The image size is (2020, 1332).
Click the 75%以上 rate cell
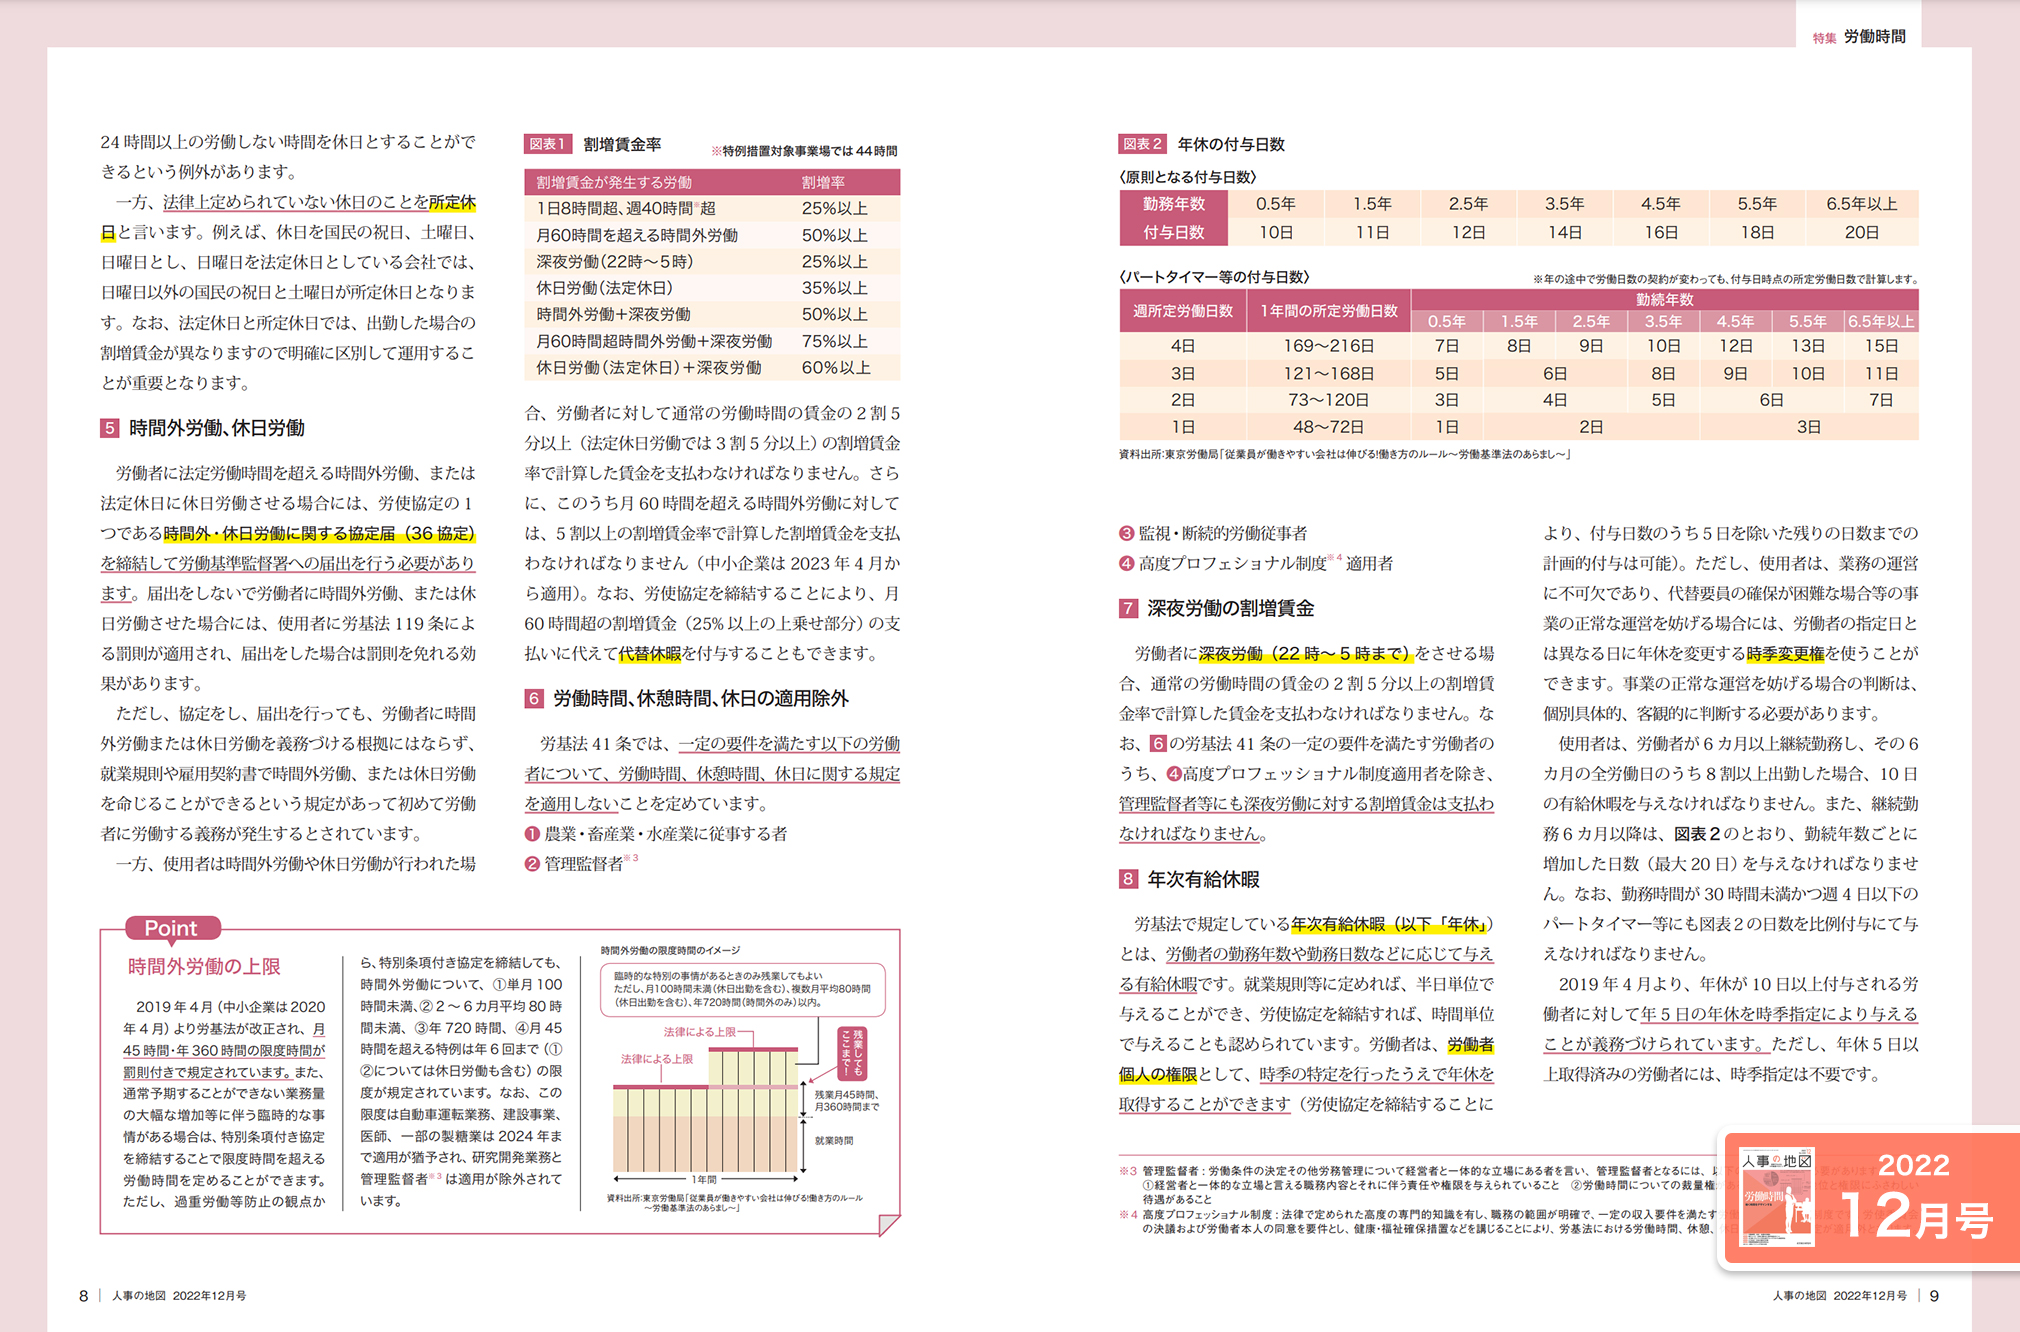click(834, 341)
